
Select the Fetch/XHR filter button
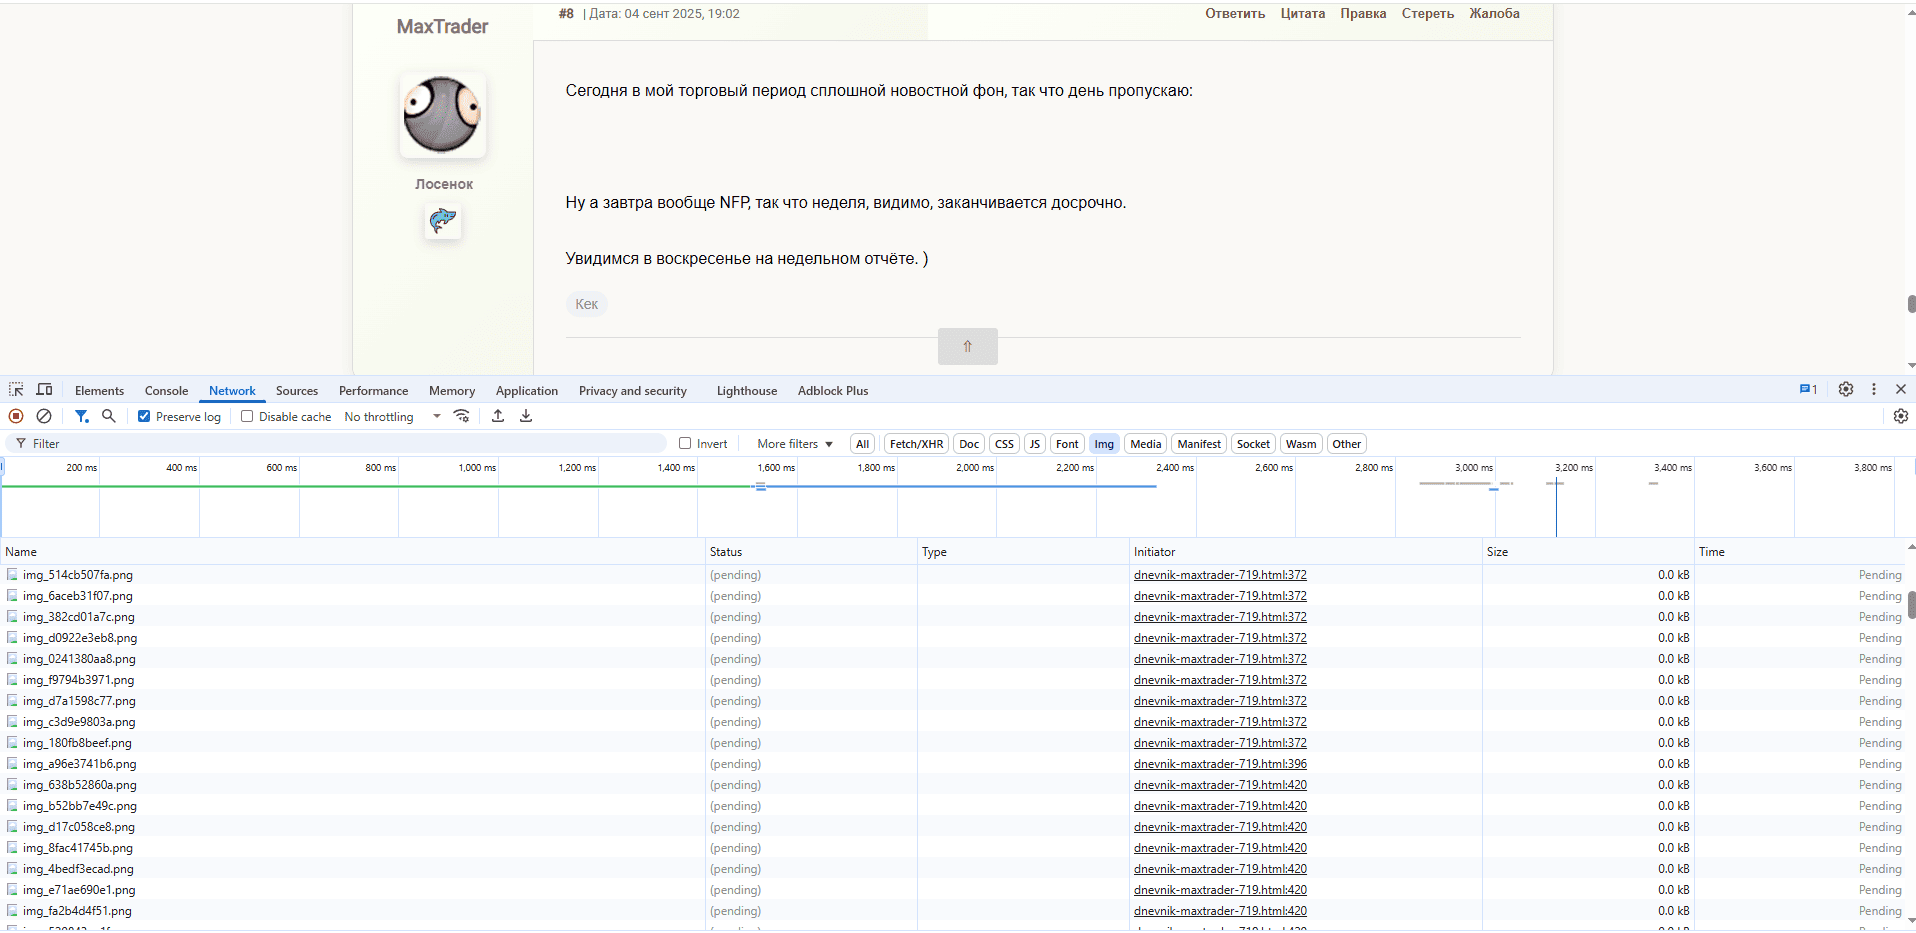tap(916, 444)
